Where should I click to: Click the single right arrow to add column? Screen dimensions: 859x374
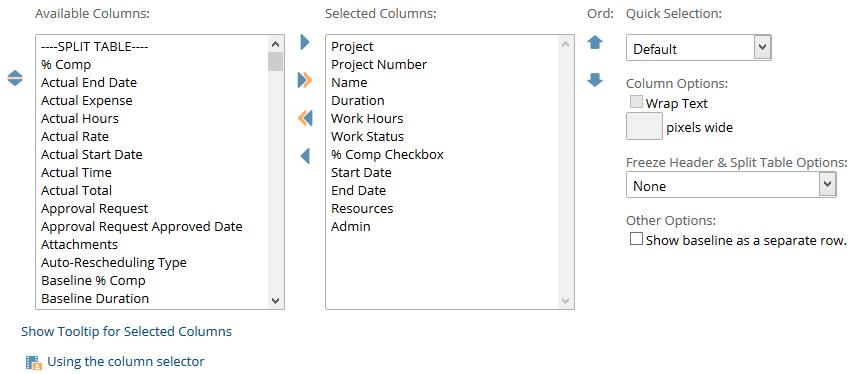tap(305, 42)
